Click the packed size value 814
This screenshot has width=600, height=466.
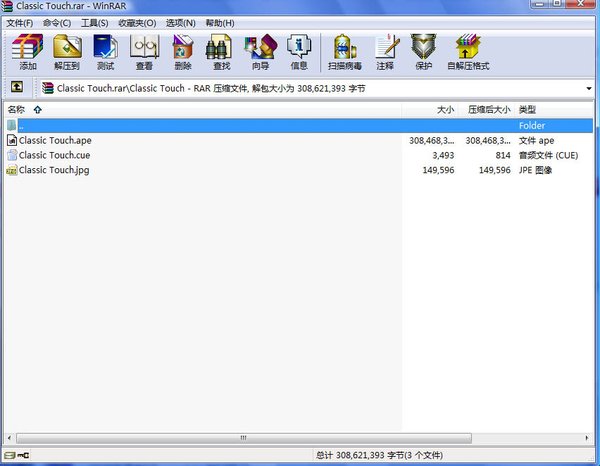(x=503, y=155)
